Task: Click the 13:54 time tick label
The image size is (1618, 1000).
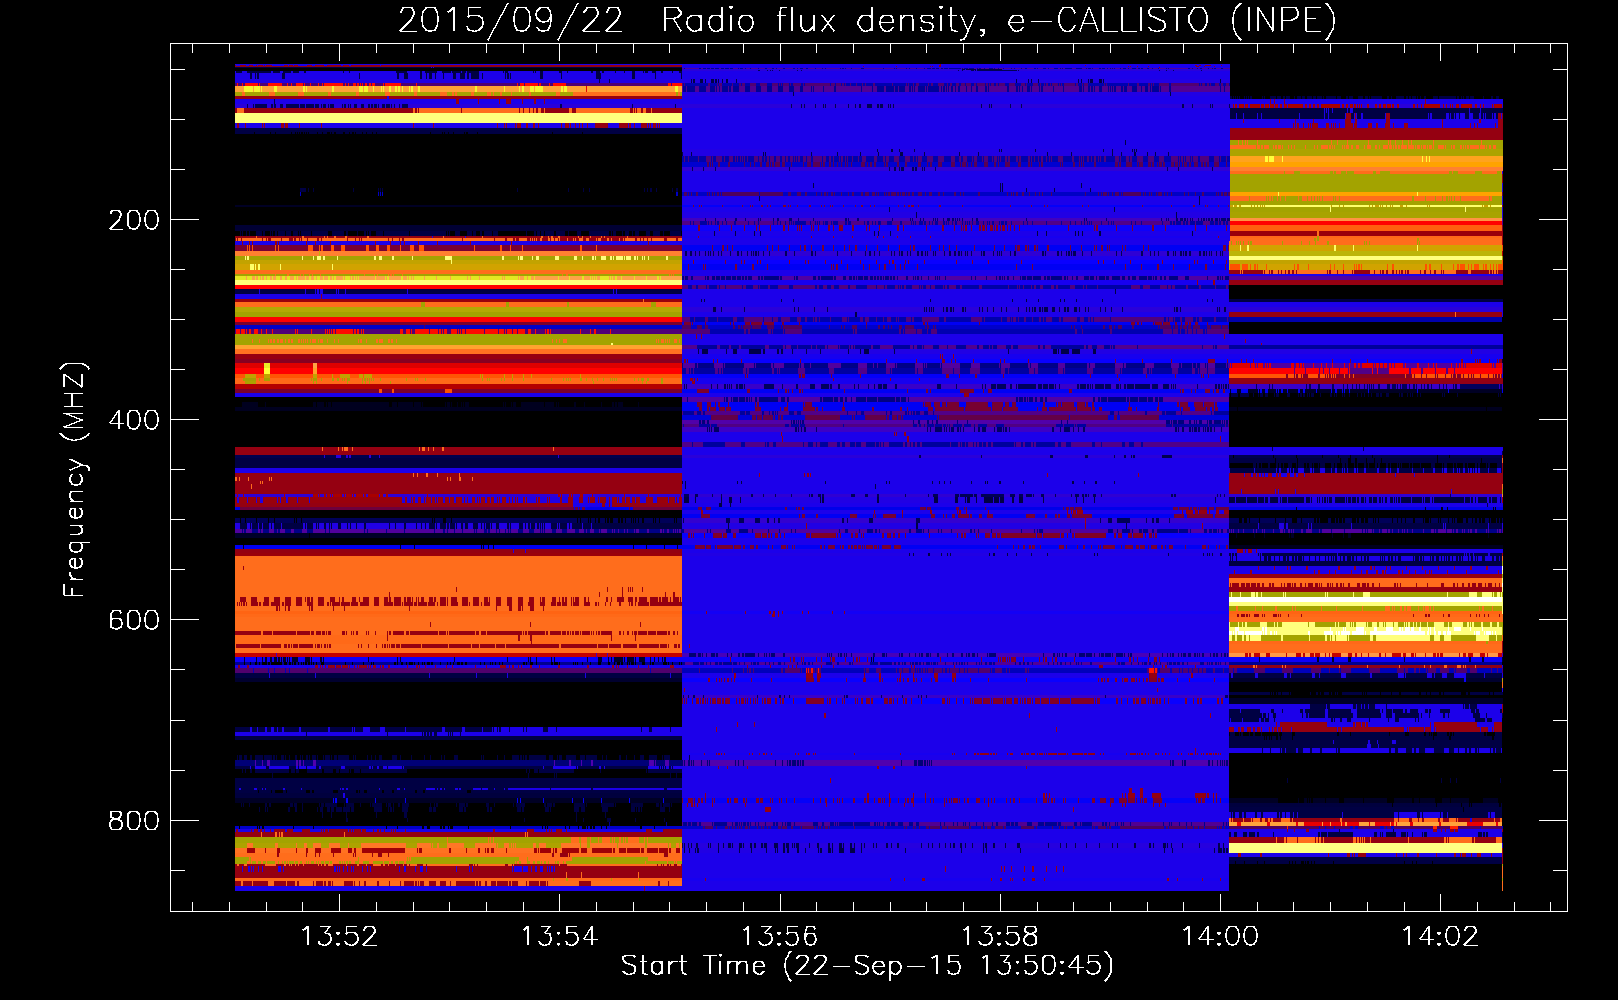Action: coord(559,936)
